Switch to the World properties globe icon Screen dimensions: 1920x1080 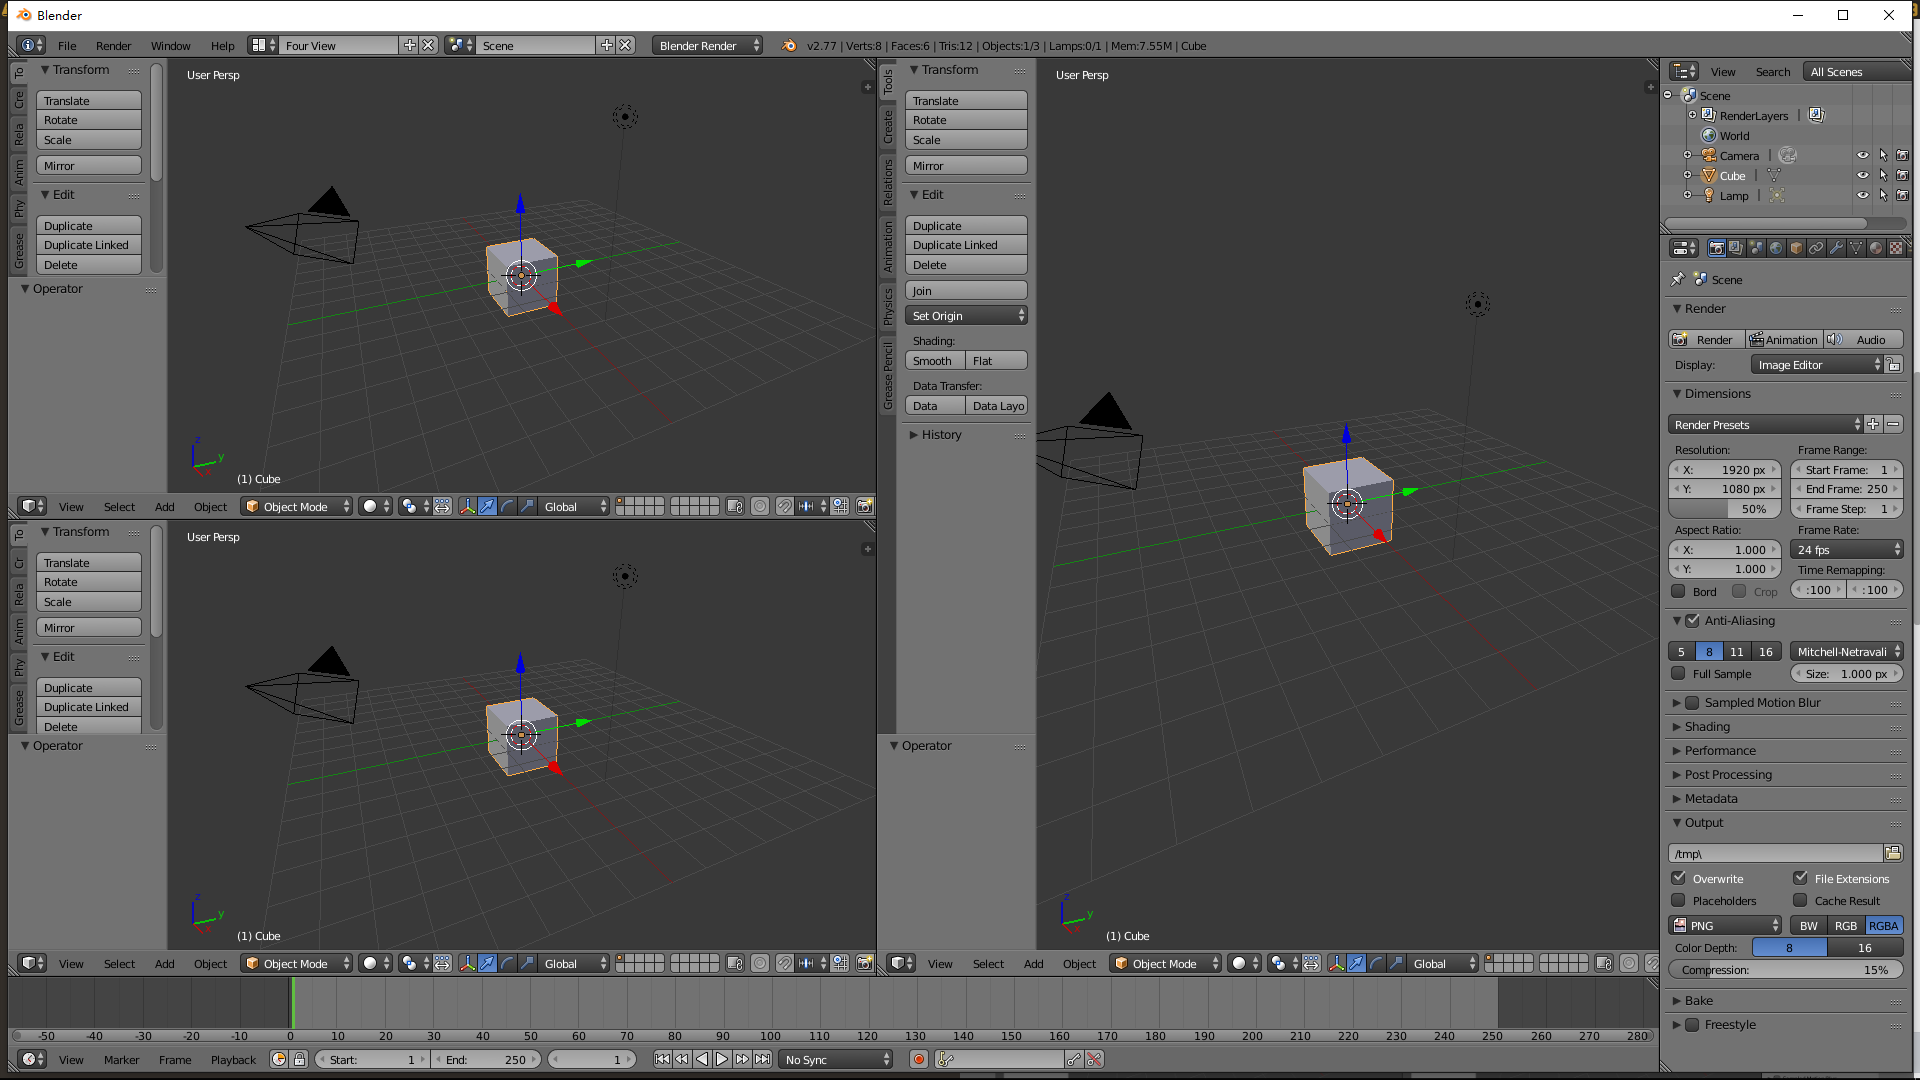[x=1776, y=248]
